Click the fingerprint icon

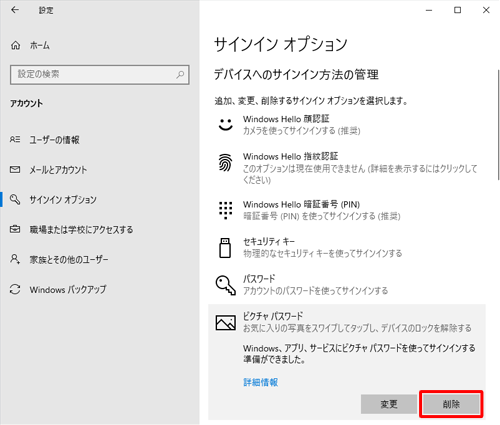[x=226, y=163]
